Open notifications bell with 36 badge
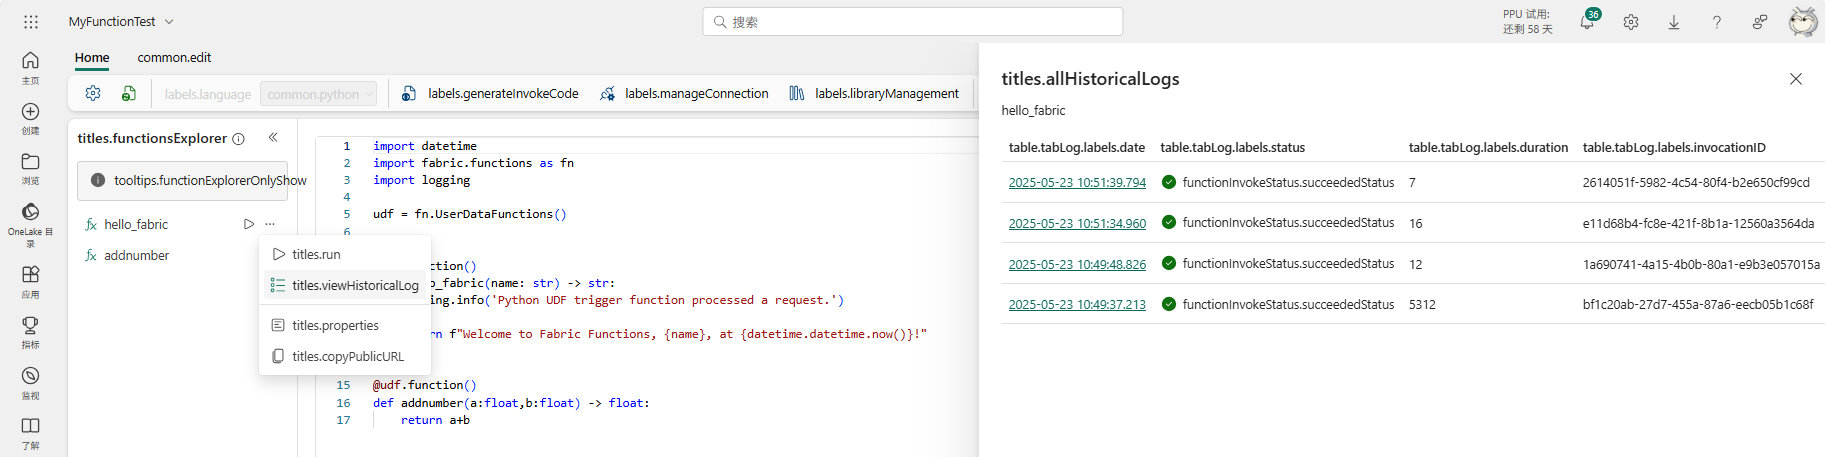Screen dimensions: 1825x457 [1588, 21]
